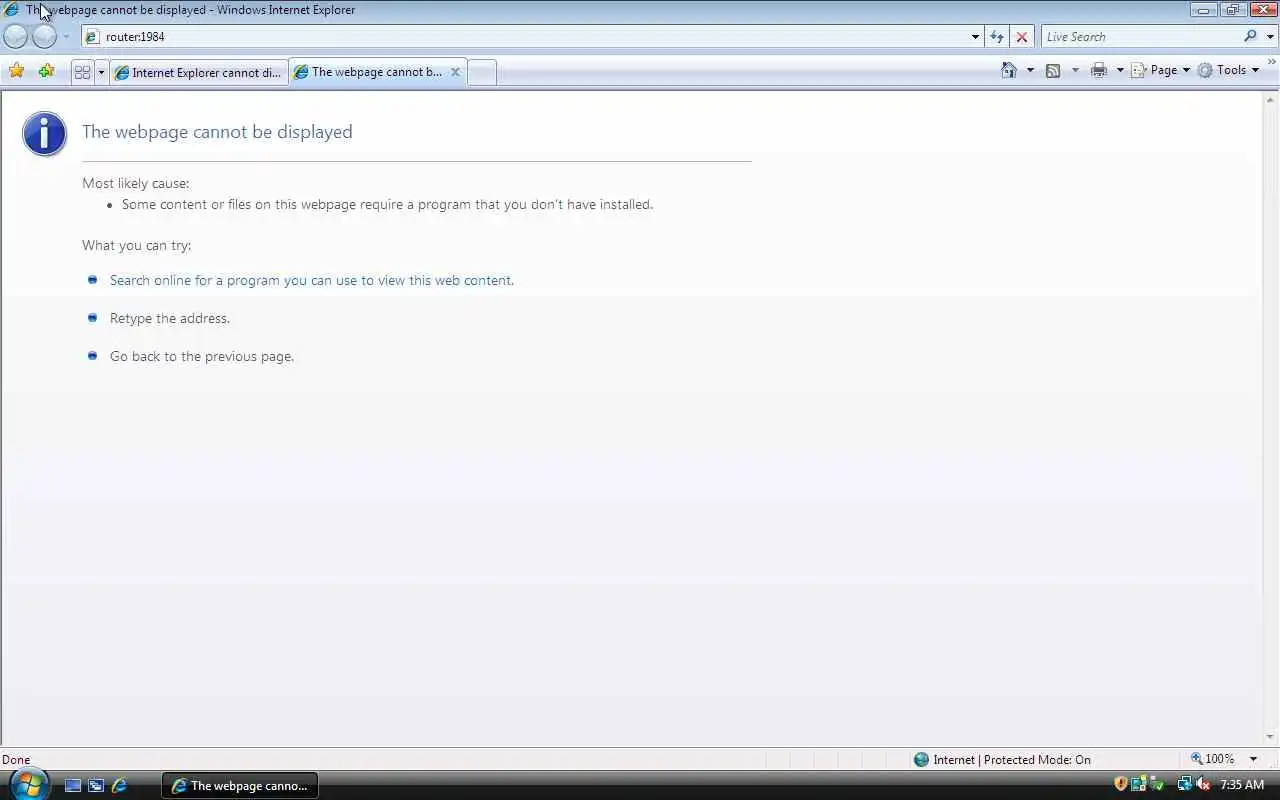This screenshot has height=800, width=1280.
Task: Click the RSS Feeds icon
Action: (x=1053, y=70)
